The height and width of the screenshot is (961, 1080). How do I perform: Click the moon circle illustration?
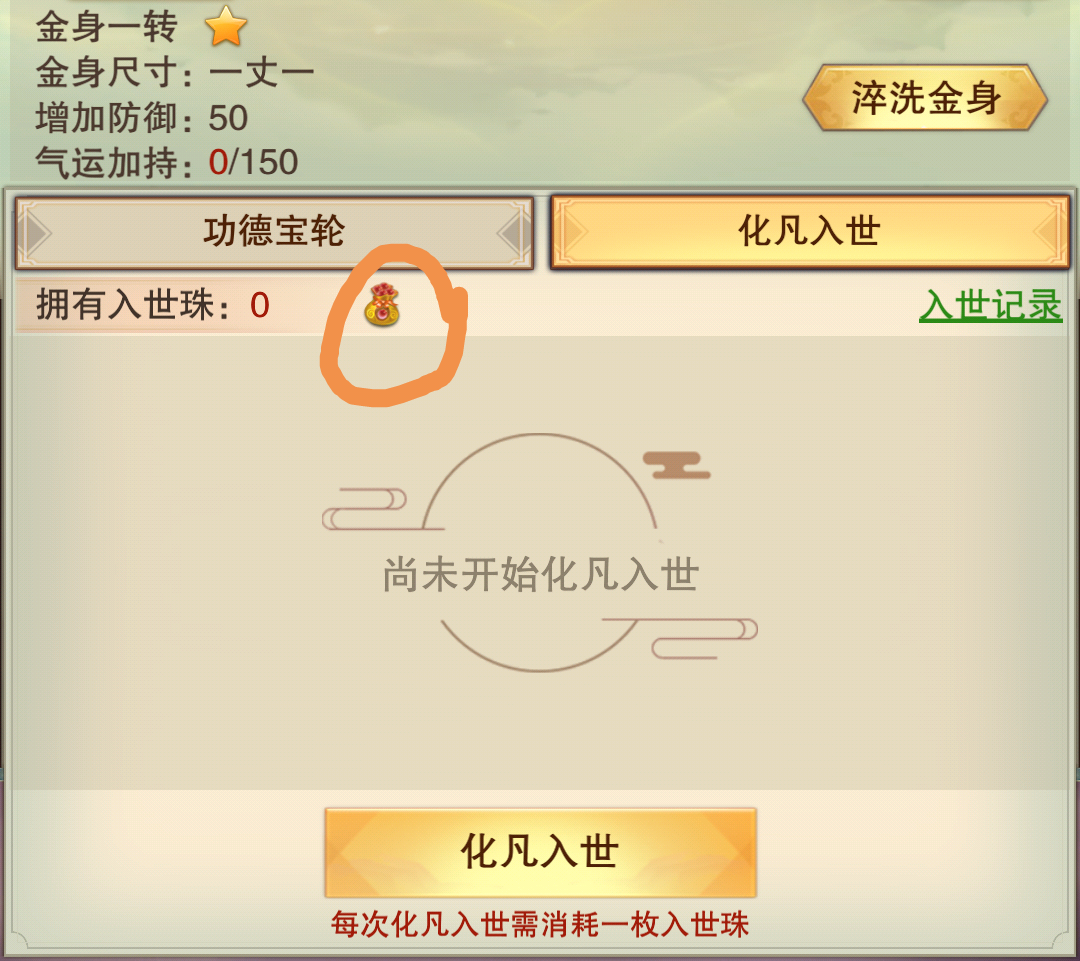(539, 552)
